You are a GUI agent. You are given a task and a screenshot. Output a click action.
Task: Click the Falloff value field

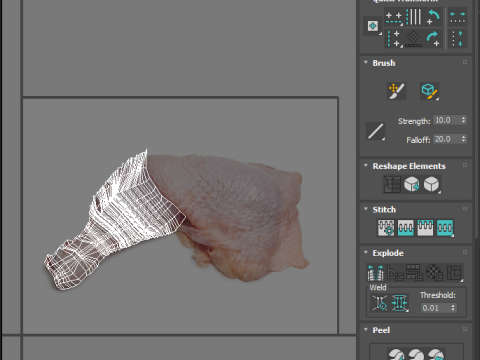[446, 139]
